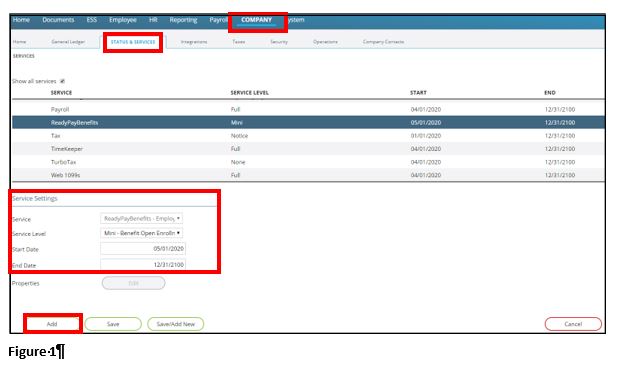Open the Service Level dropdown
This screenshot has width=622, height=380.
(x=142, y=233)
